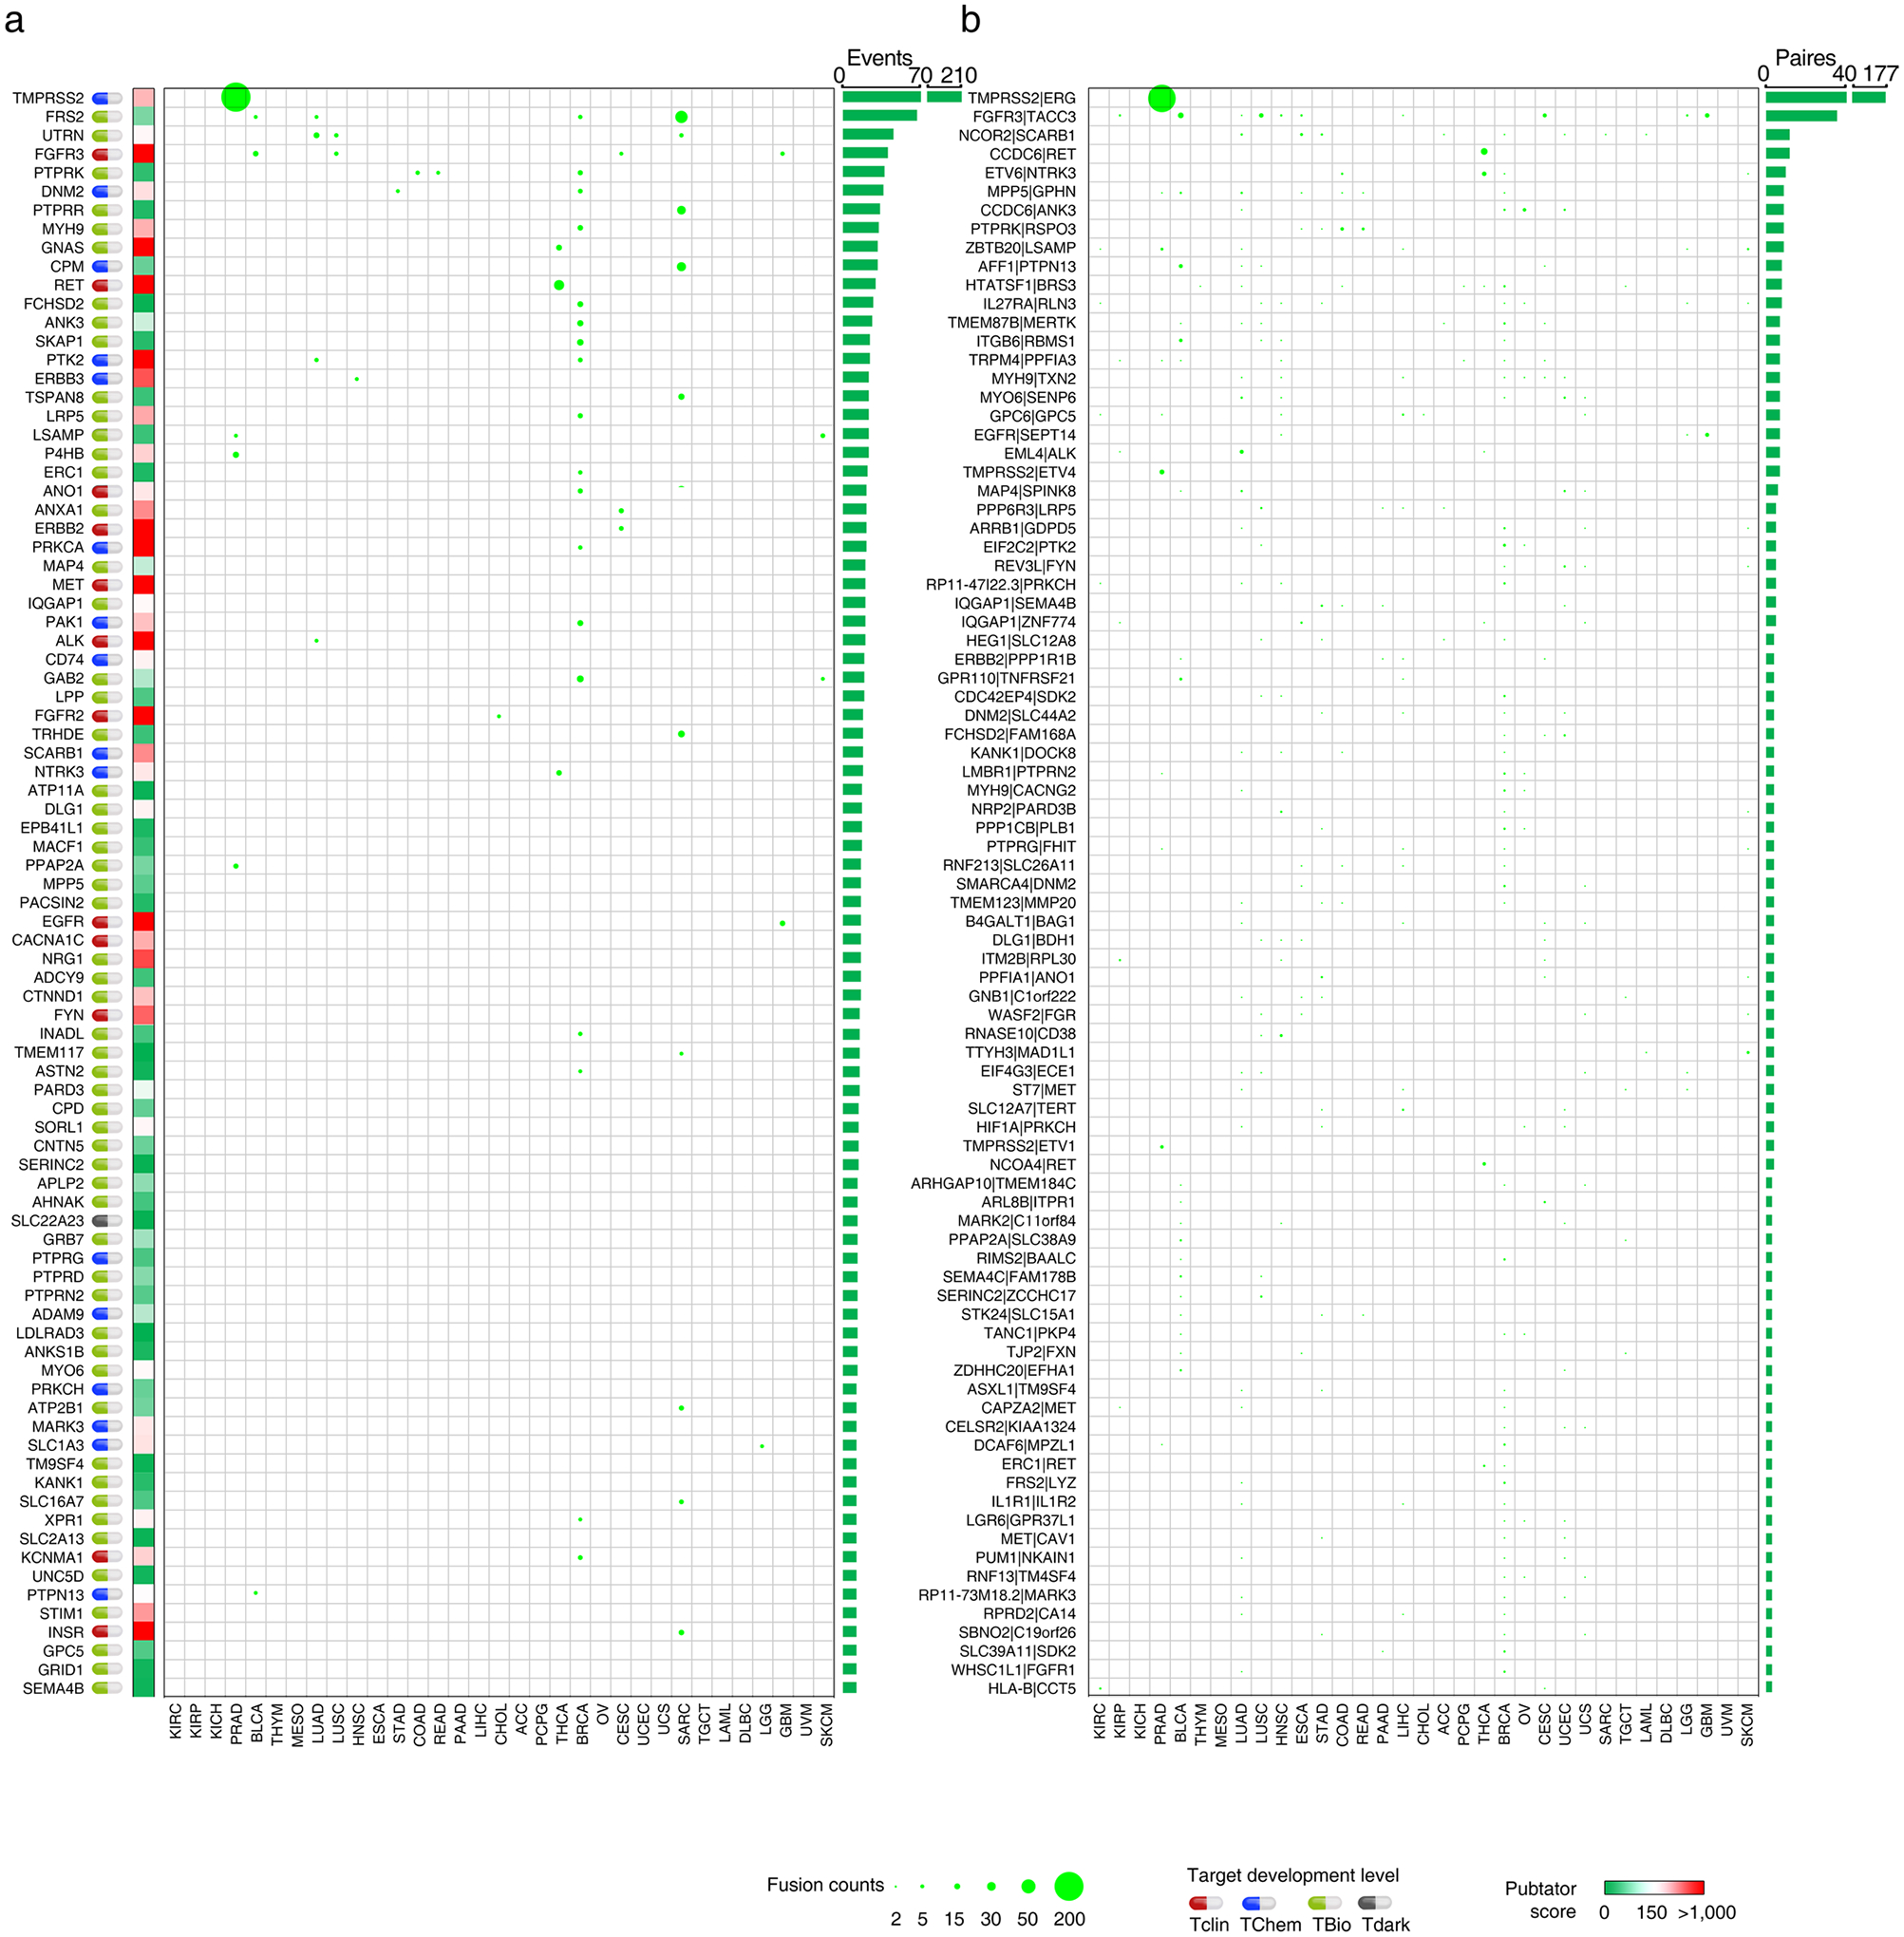
Task: Click the 'EGFR|SEPT14' fusion label
Action: 1025,435
